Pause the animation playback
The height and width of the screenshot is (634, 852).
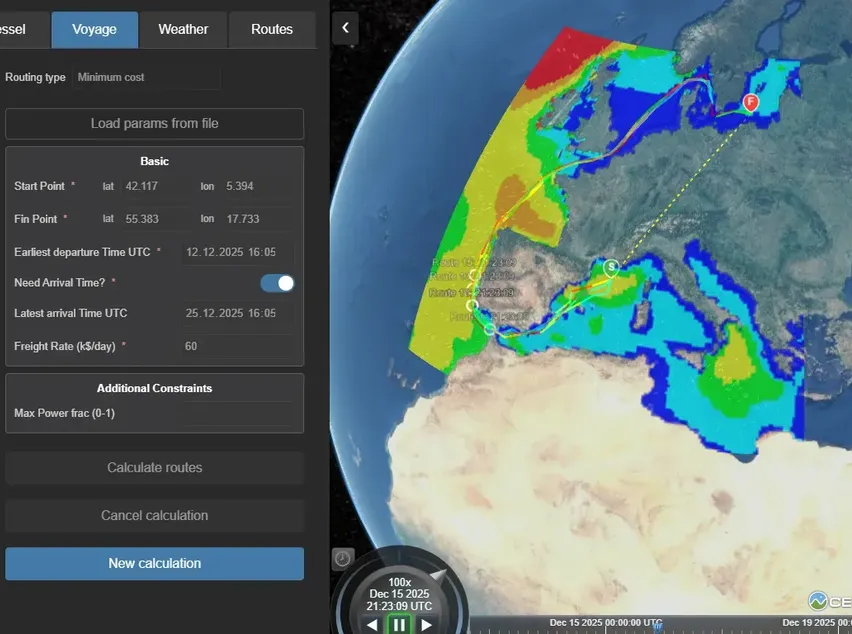[399, 625]
